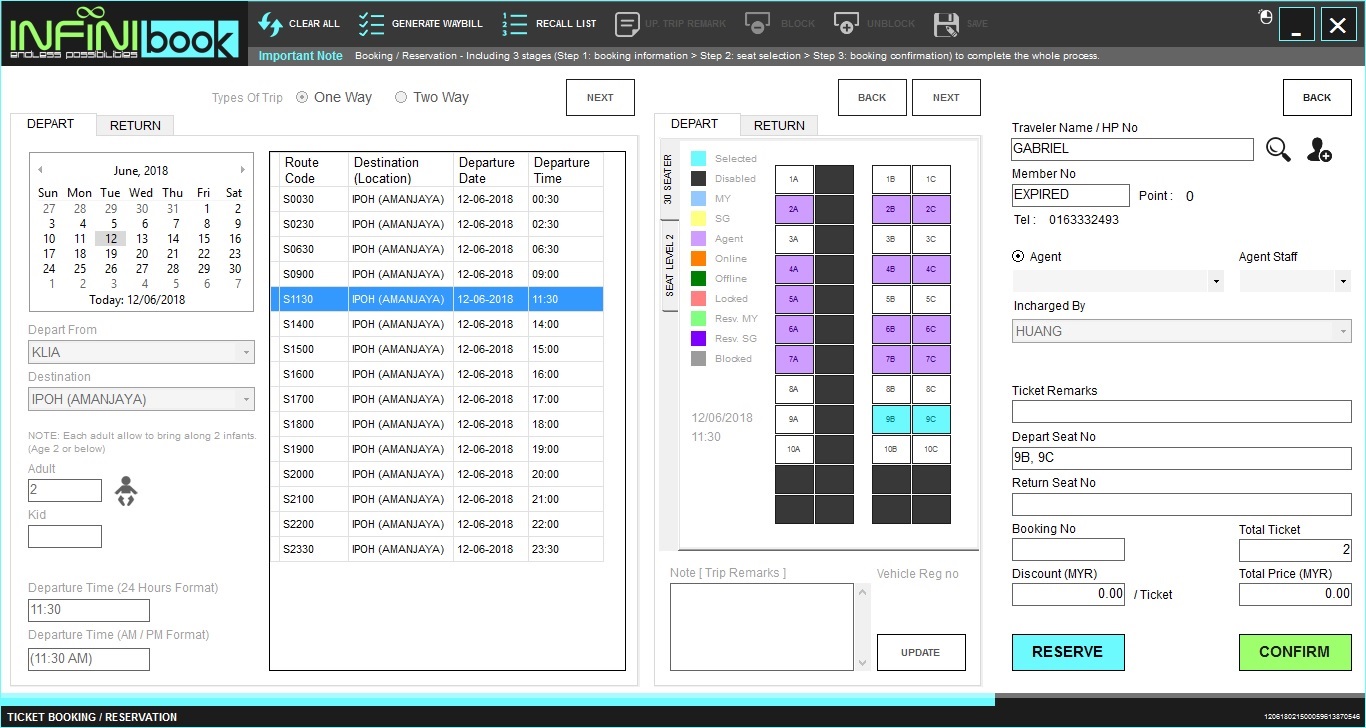Select seat 9B
This screenshot has width=1366, height=728.
tap(891, 419)
